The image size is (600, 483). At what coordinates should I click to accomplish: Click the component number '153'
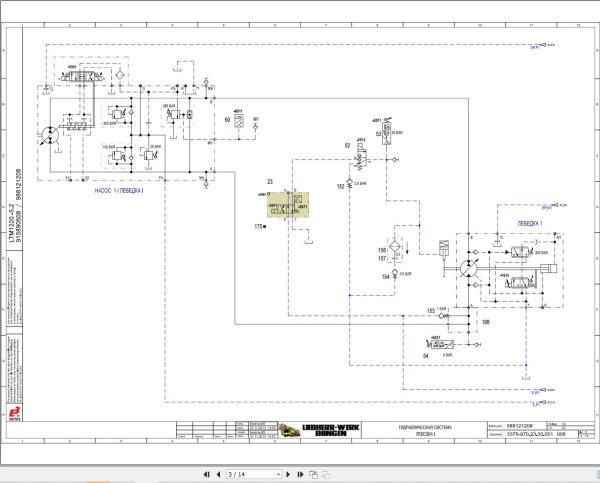(431, 311)
